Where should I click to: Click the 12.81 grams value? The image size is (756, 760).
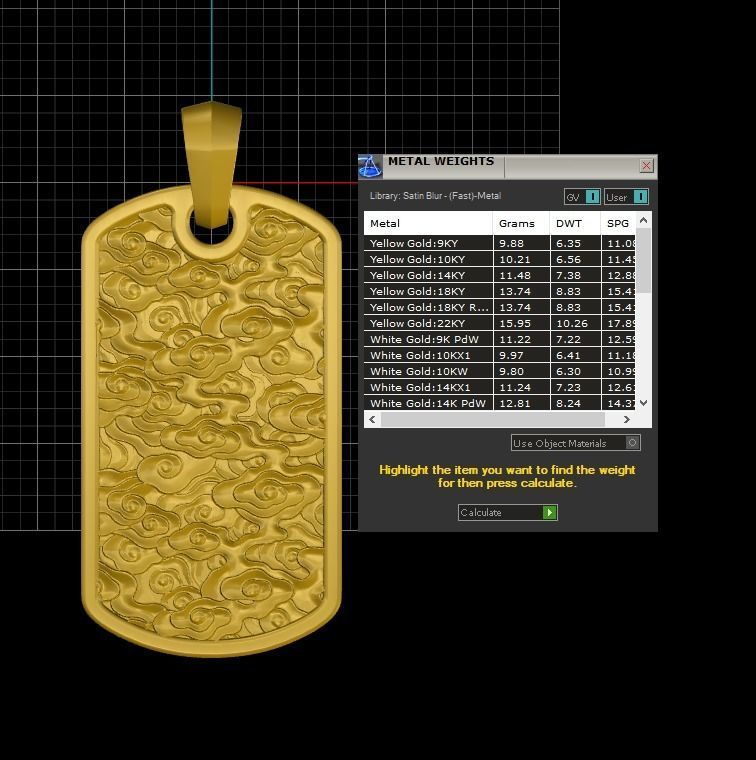click(515, 403)
